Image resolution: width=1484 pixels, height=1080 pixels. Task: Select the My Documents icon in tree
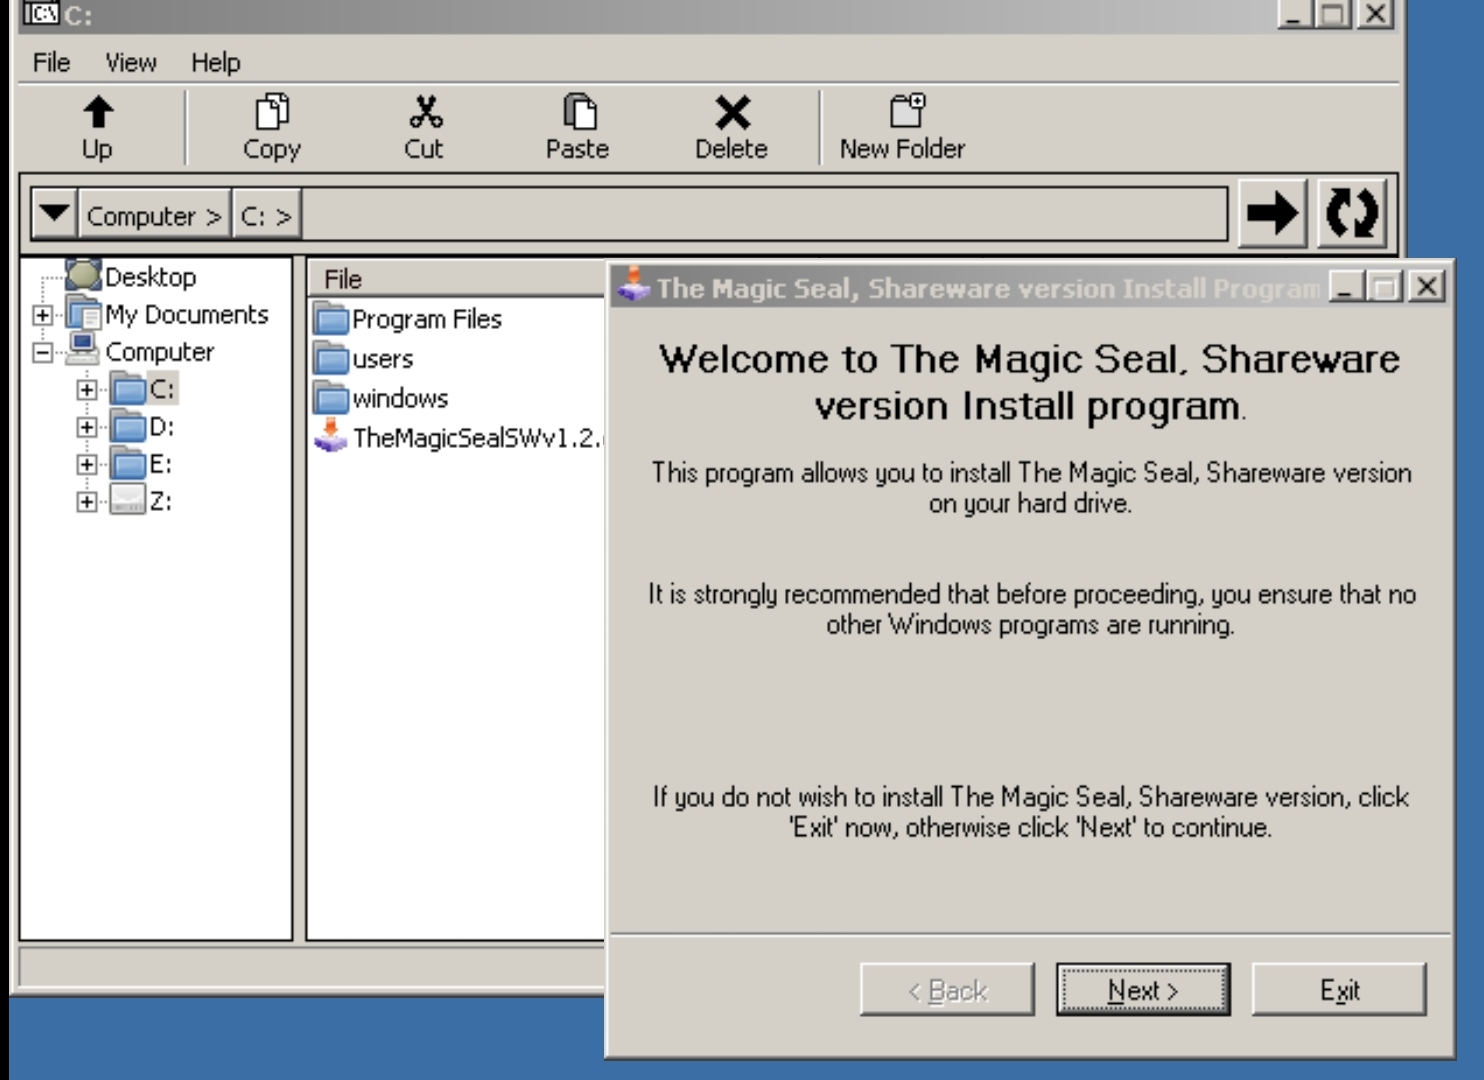84,314
